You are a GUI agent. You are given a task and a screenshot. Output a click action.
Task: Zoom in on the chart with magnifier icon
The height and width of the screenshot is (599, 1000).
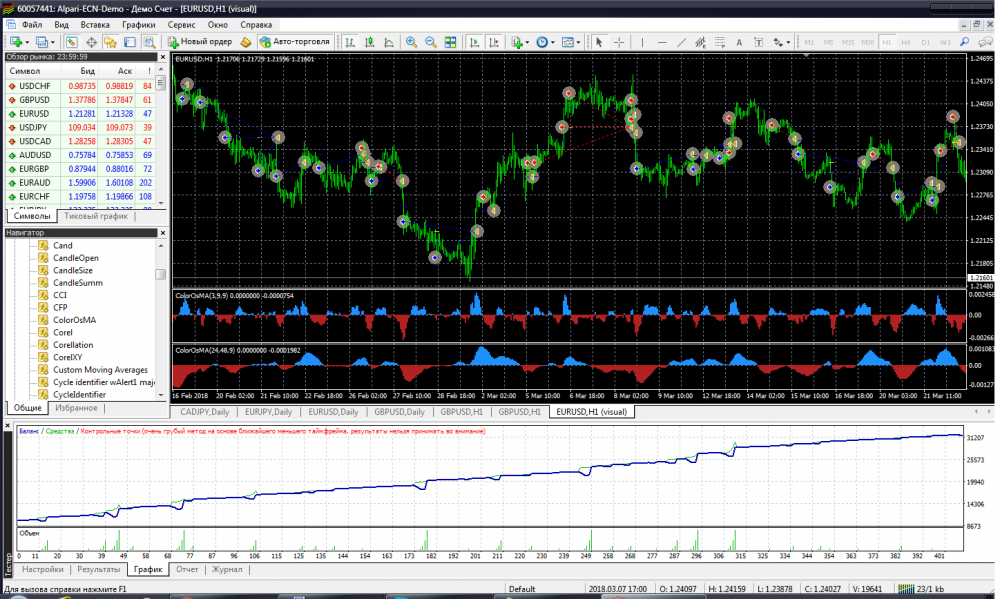click(411, 42)
